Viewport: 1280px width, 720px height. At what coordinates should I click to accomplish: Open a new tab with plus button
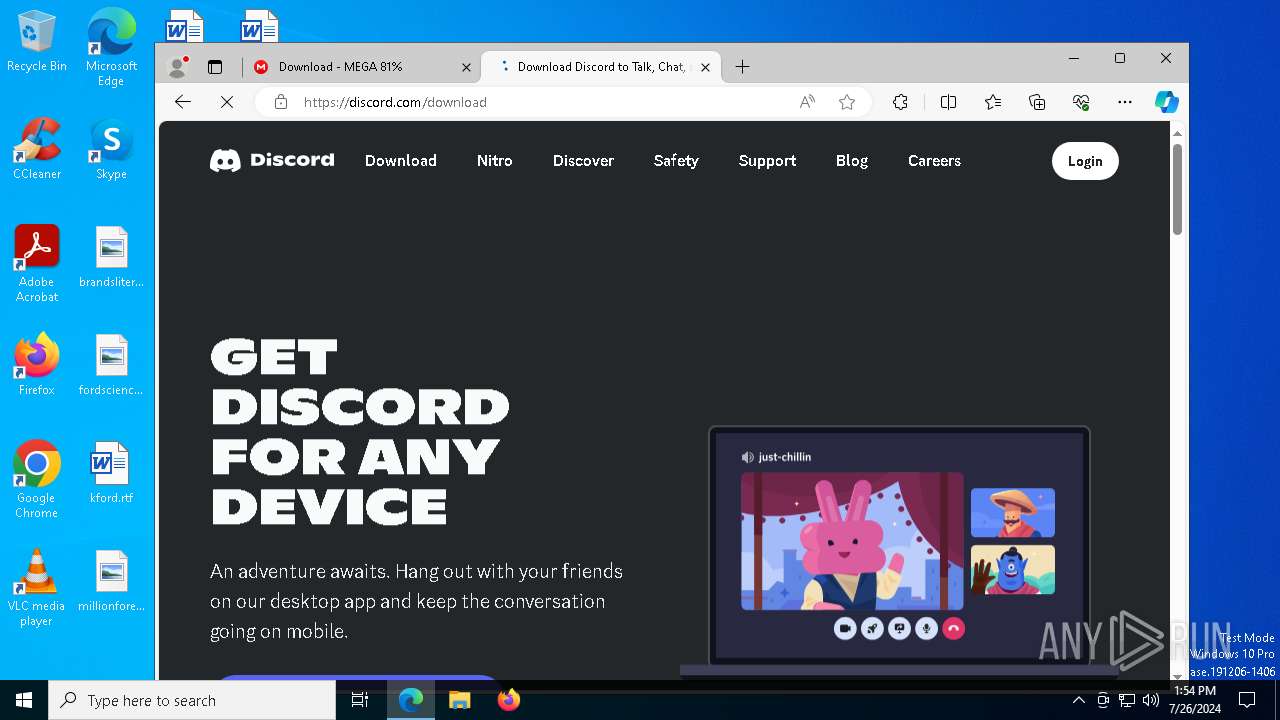742,67
